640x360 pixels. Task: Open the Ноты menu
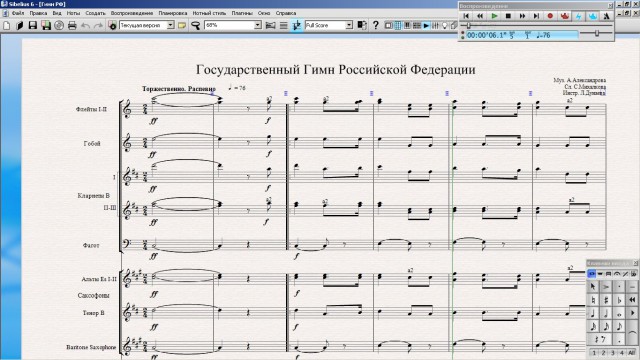73,13
